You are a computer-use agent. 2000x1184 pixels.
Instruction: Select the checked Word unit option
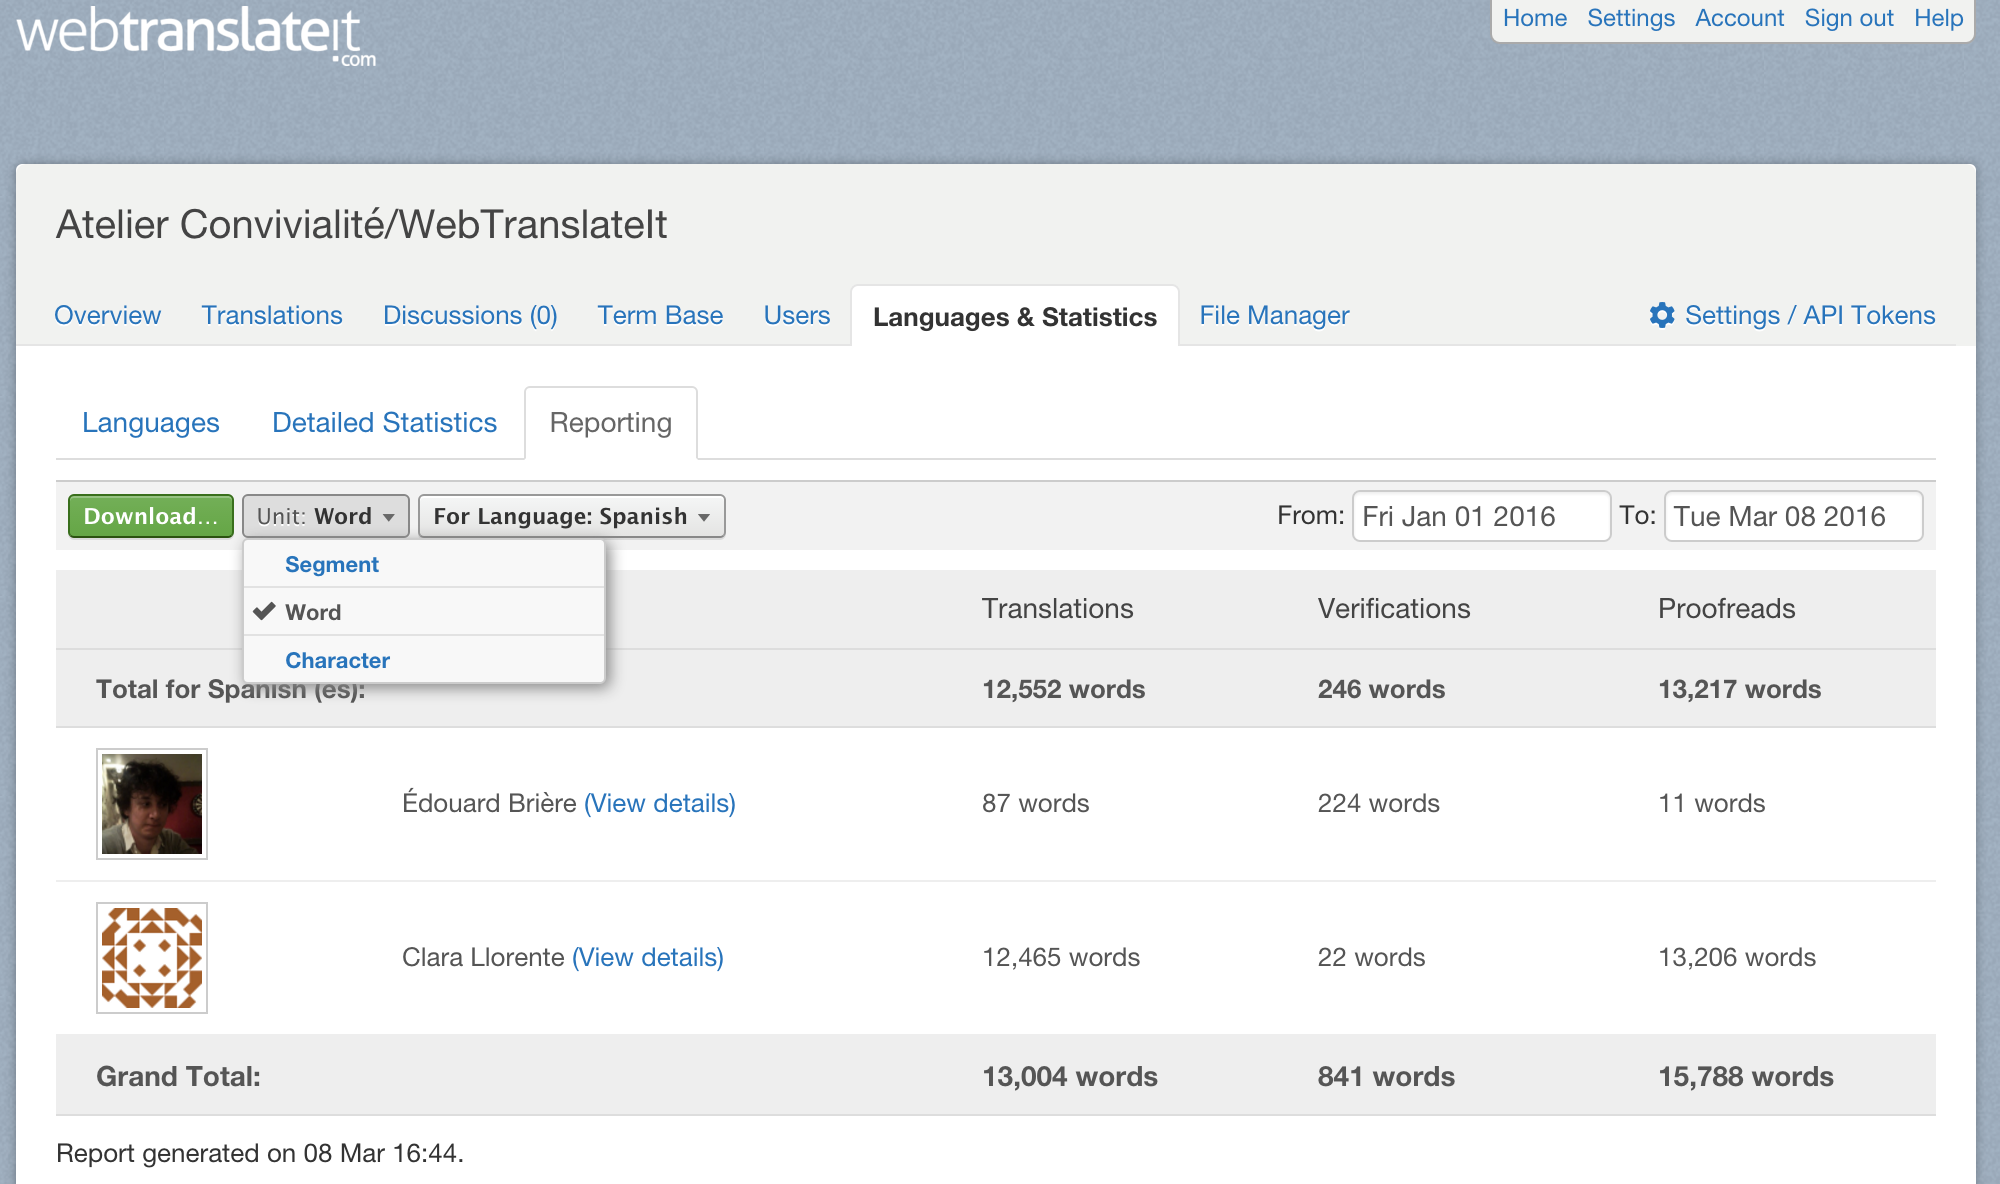pos(313,612)
